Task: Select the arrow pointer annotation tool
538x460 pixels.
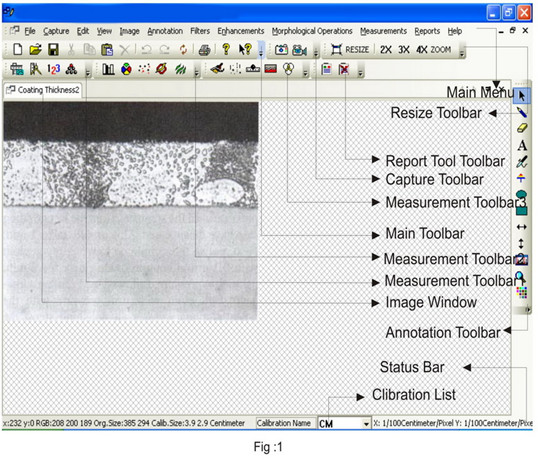Action: 522,96
